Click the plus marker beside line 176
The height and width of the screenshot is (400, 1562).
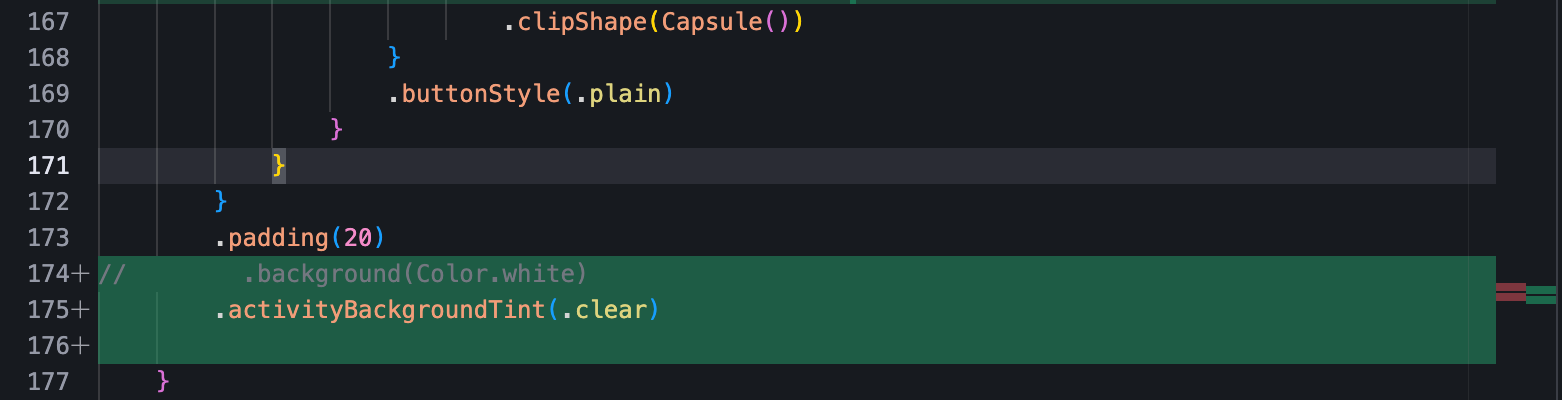point(80,346)
